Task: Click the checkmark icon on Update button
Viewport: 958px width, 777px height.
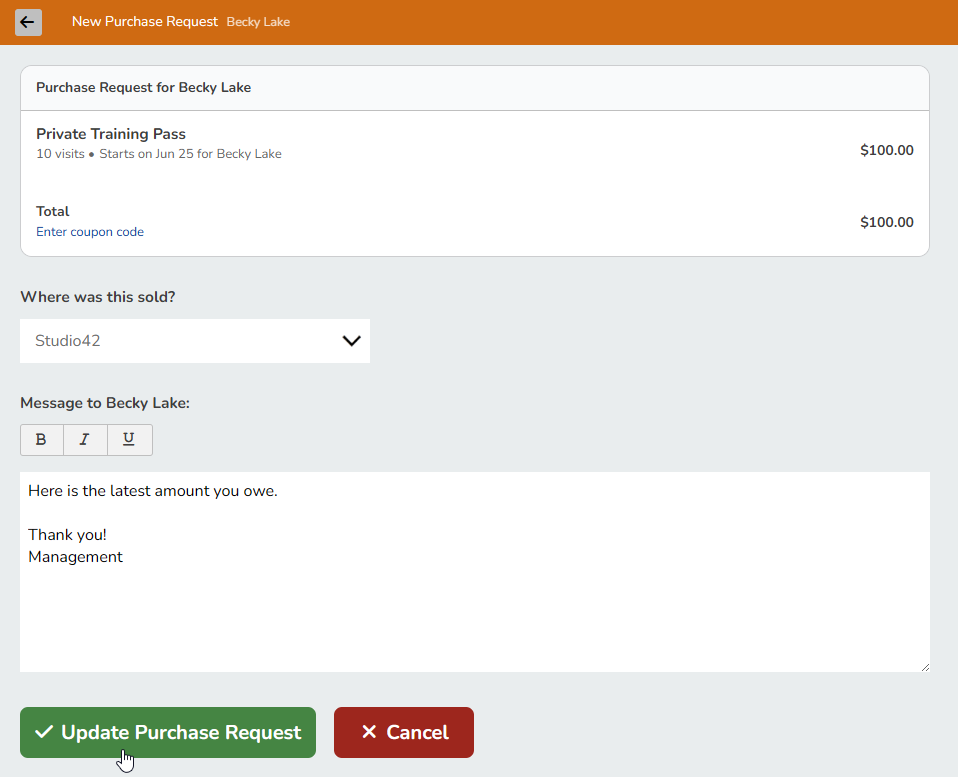Action: [x=44, y=732]
